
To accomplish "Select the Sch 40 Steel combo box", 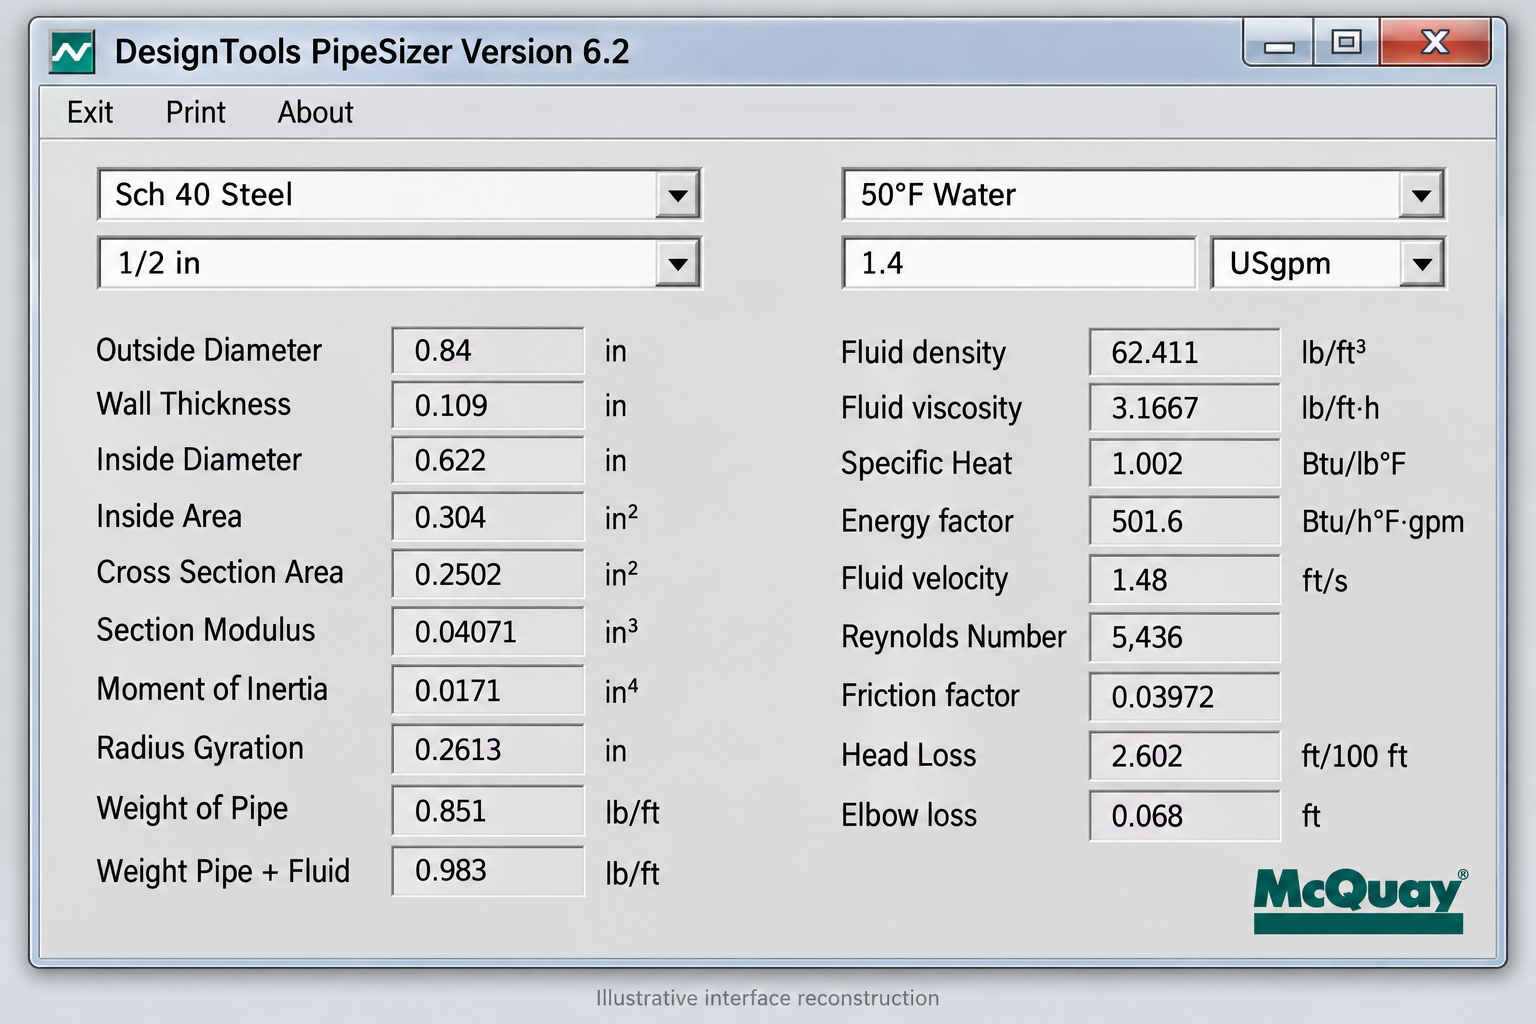I will coord(399,195).
